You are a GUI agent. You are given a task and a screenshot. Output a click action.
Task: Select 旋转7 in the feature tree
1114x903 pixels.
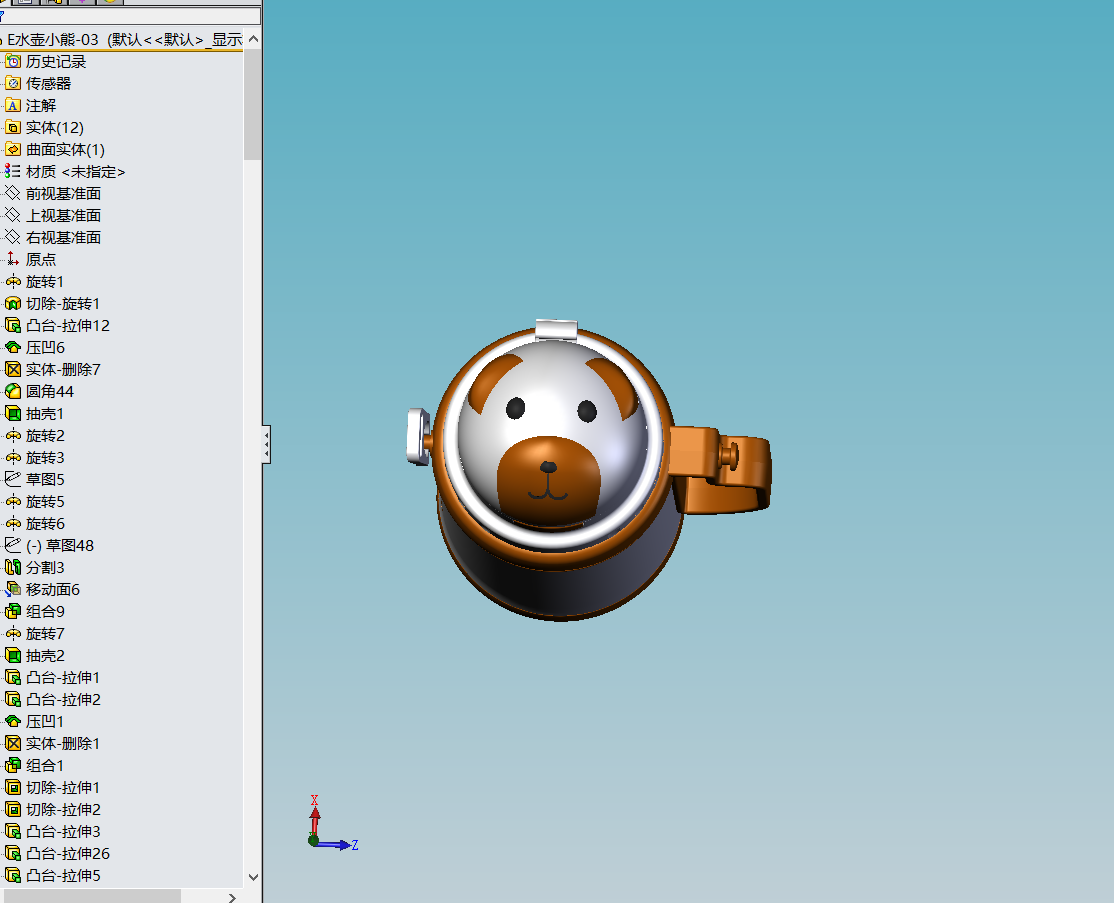[45, 634]
